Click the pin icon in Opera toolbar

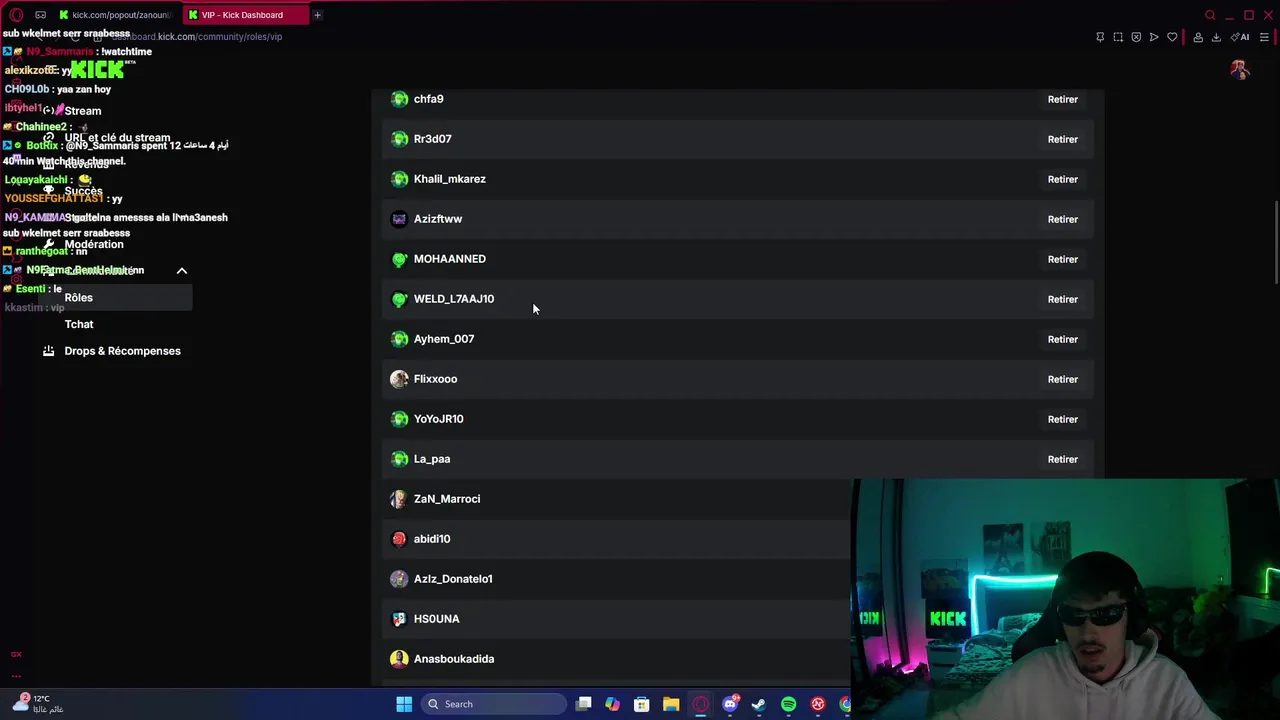pos(1100,37)
